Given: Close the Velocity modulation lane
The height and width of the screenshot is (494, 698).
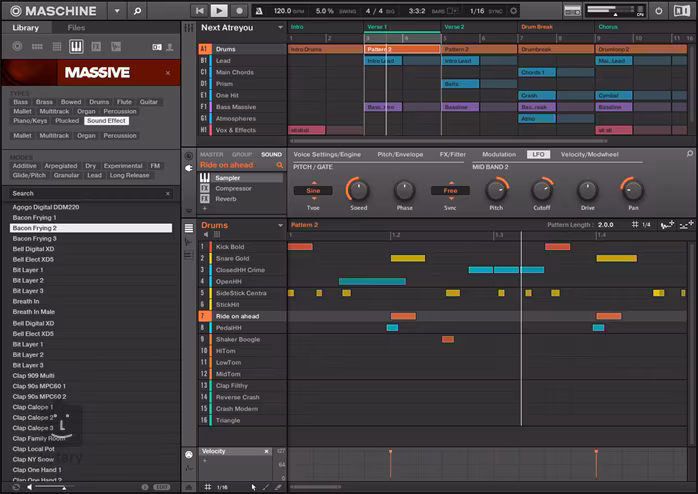Looking at the screenshot, I should 267,451.
